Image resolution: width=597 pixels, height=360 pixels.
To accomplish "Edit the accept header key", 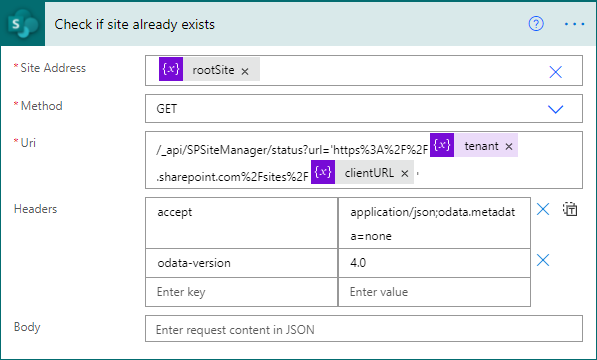I will click(241, 223).
